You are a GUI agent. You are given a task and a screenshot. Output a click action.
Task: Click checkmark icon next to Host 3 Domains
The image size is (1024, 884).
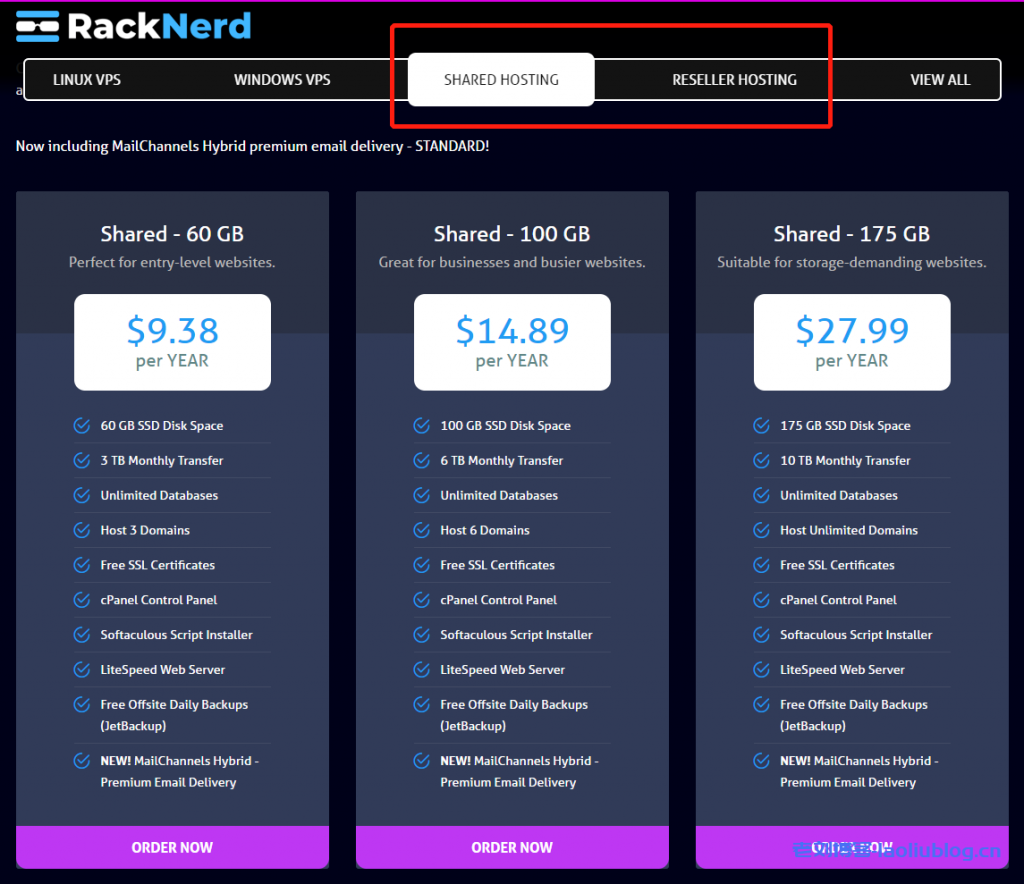click(x=82, y=530)
